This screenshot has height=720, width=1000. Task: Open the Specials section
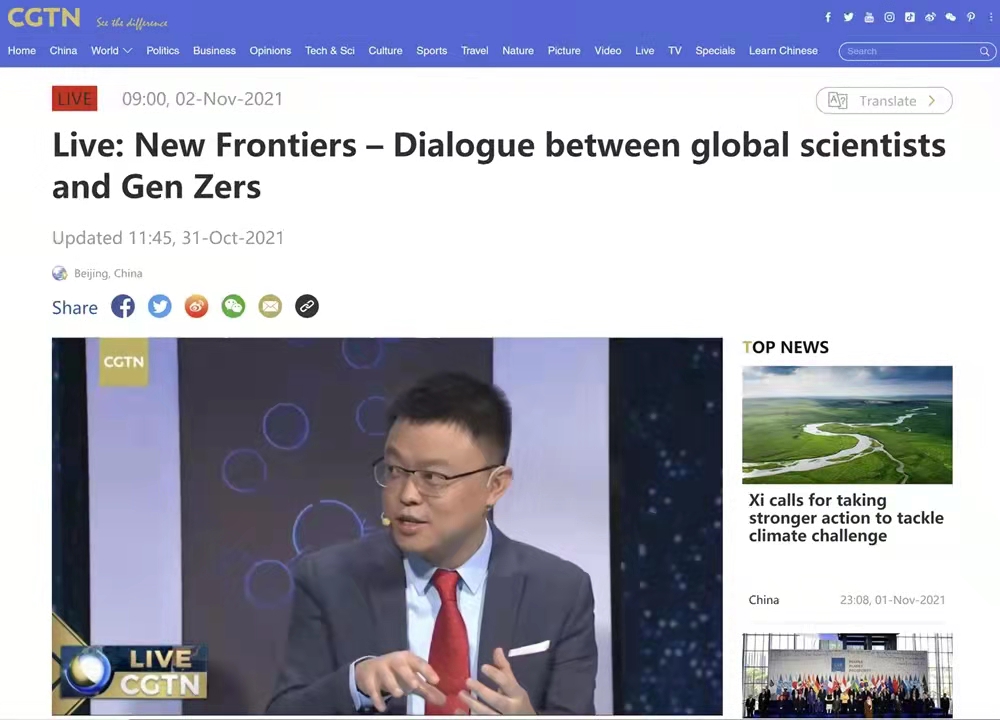[x=715, y=51]
